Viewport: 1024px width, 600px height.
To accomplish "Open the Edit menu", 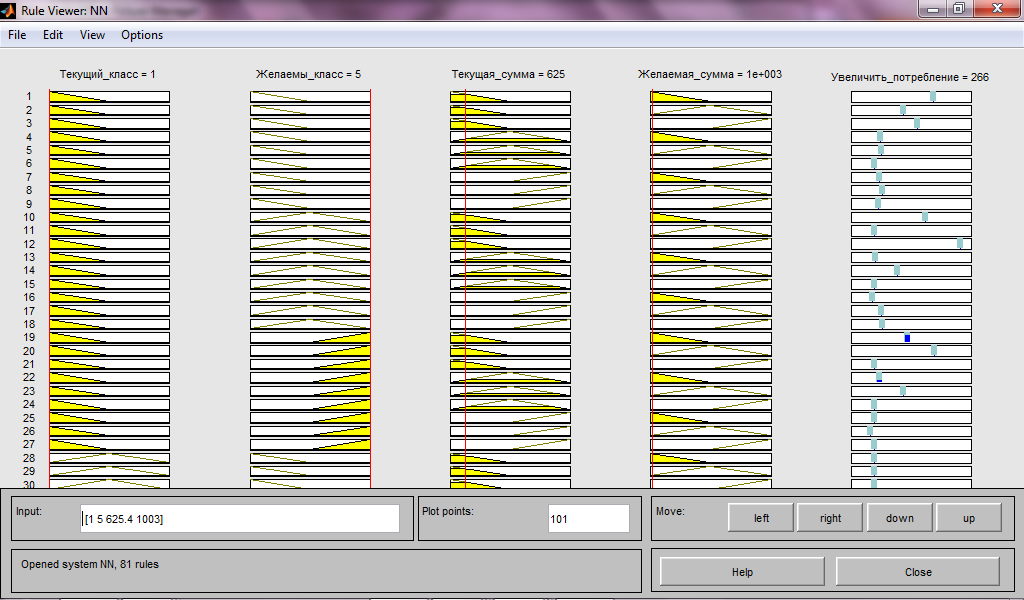I will [53, 35].
